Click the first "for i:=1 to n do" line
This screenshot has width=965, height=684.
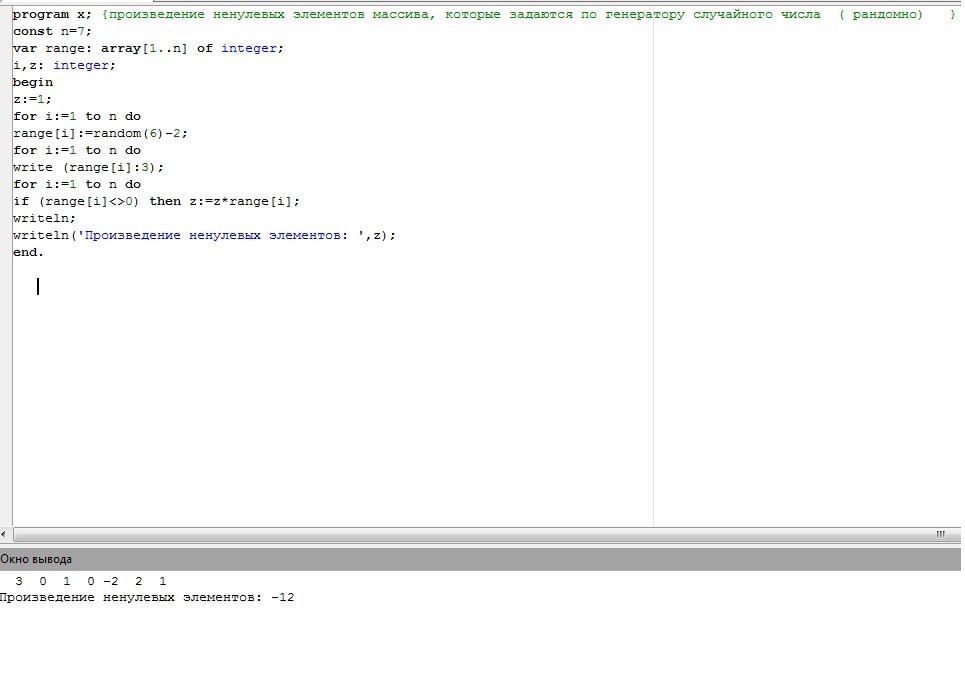(77, 116)
